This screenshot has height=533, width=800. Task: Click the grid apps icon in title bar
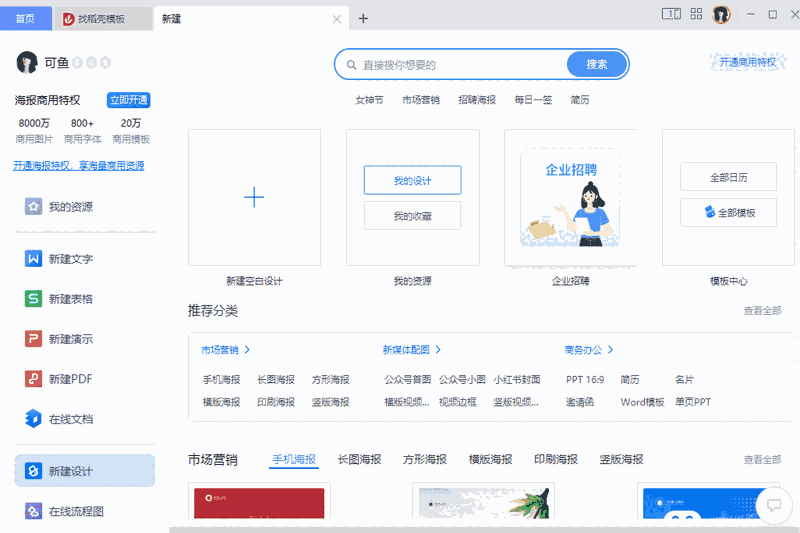696,14
